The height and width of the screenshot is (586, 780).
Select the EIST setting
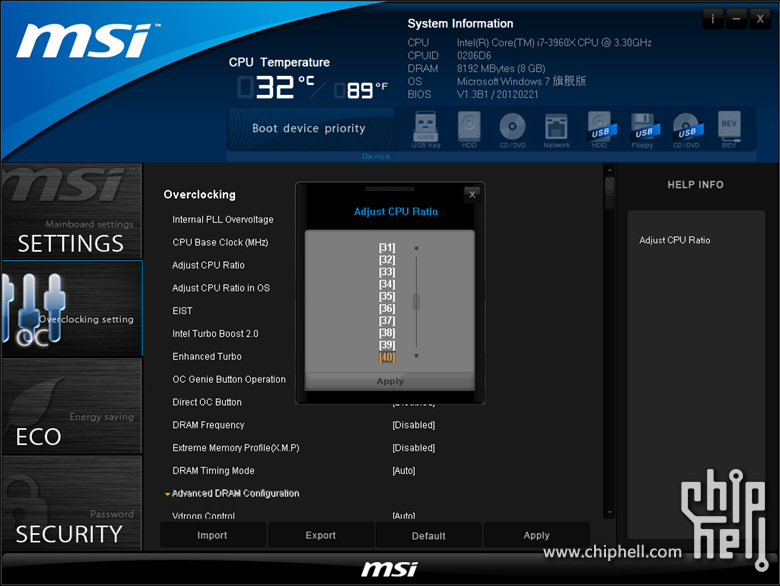[182, 311]
